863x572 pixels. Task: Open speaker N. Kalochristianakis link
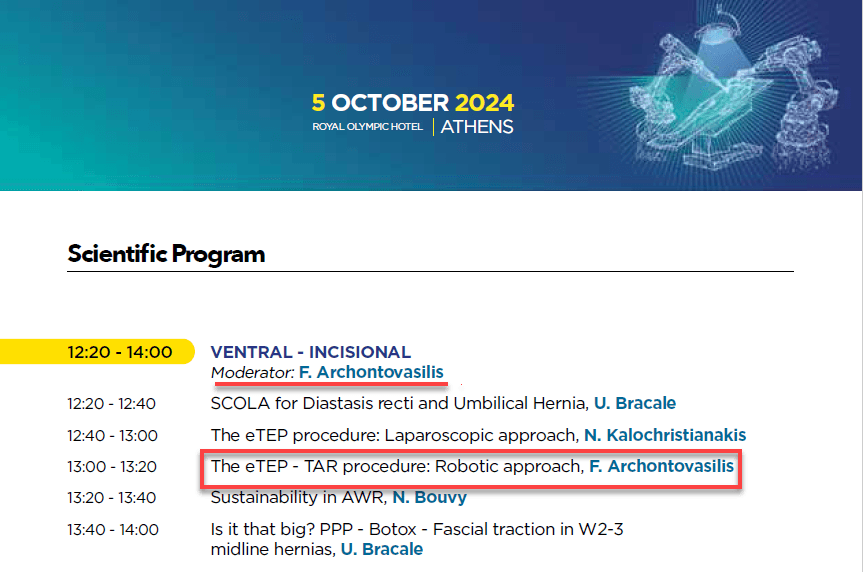point(665,435)
